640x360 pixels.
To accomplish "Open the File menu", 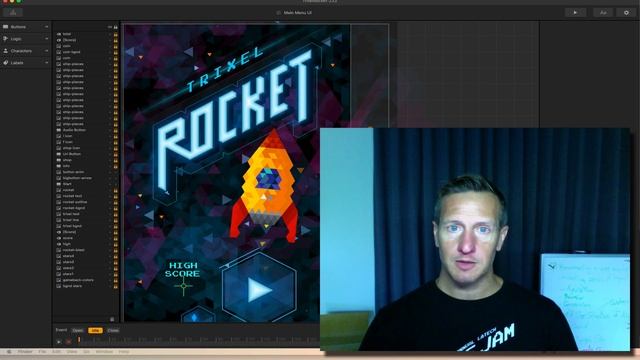I will pyautogui.click(x=42, y=351).
